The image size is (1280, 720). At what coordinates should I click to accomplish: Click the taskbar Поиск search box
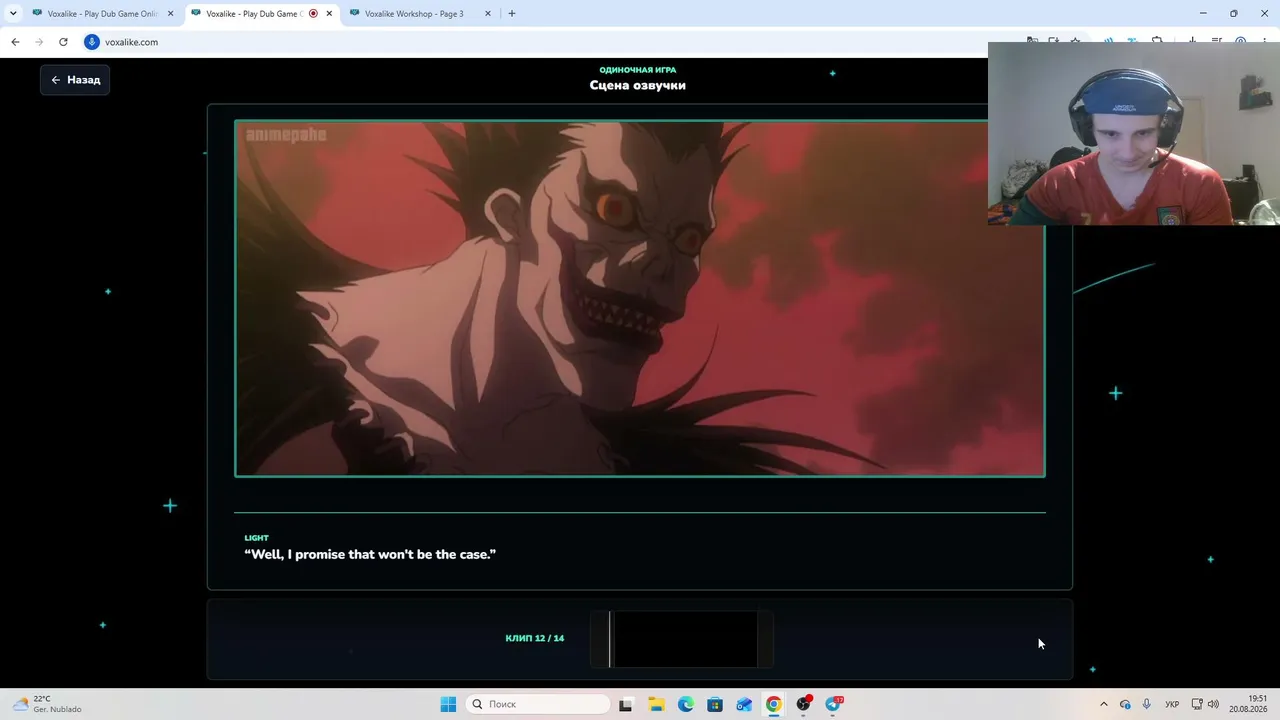point(539,704)
